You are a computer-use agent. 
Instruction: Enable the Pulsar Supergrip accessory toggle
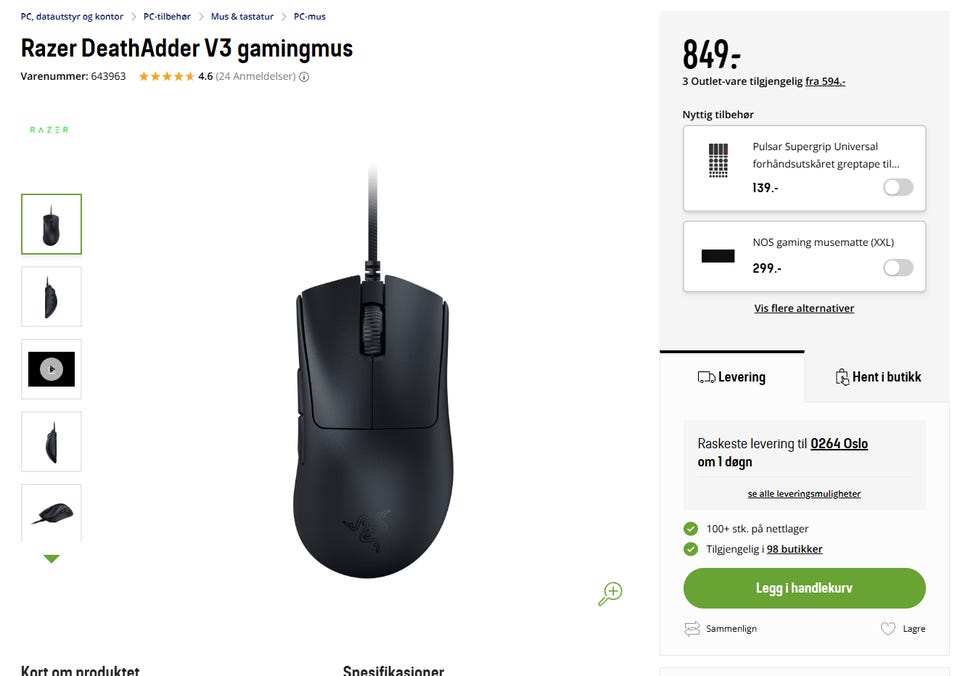coord(898,187)
